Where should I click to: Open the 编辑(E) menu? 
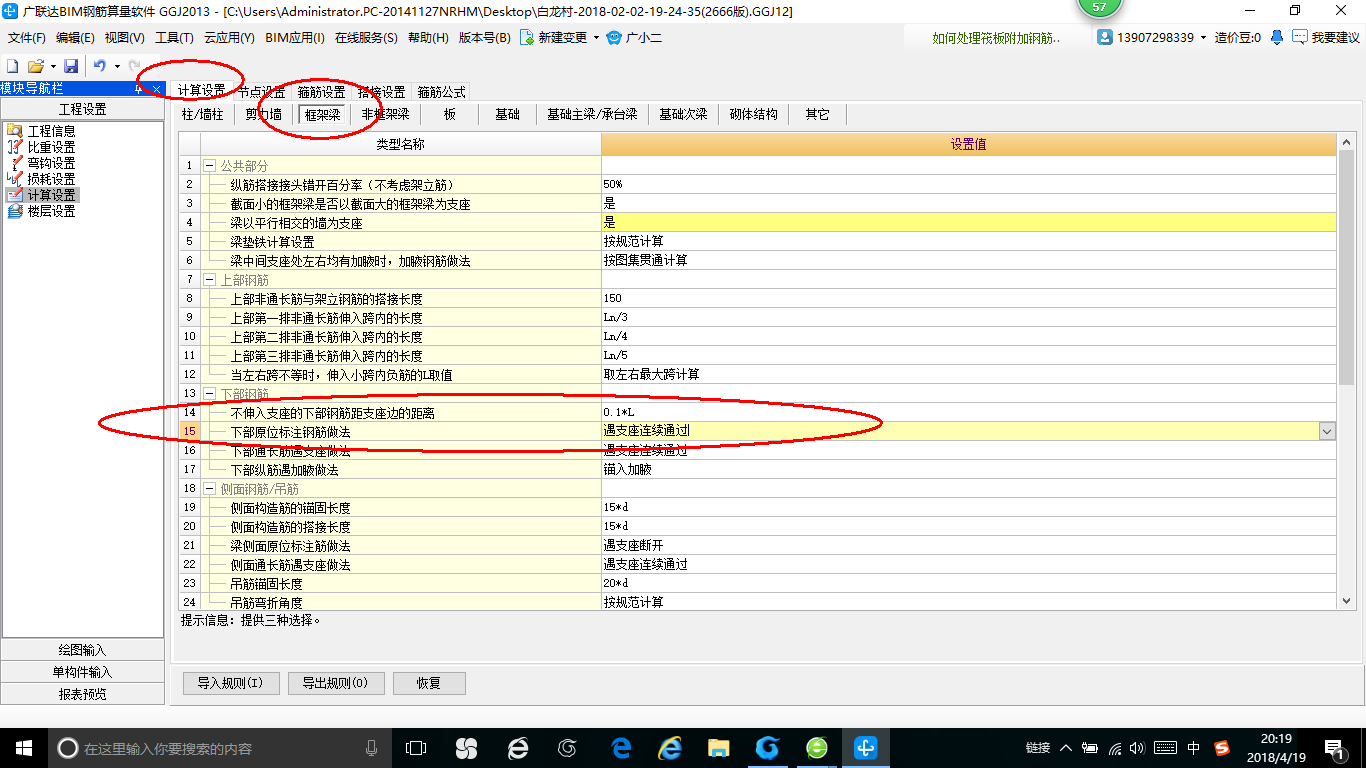[x=75, y=38]
